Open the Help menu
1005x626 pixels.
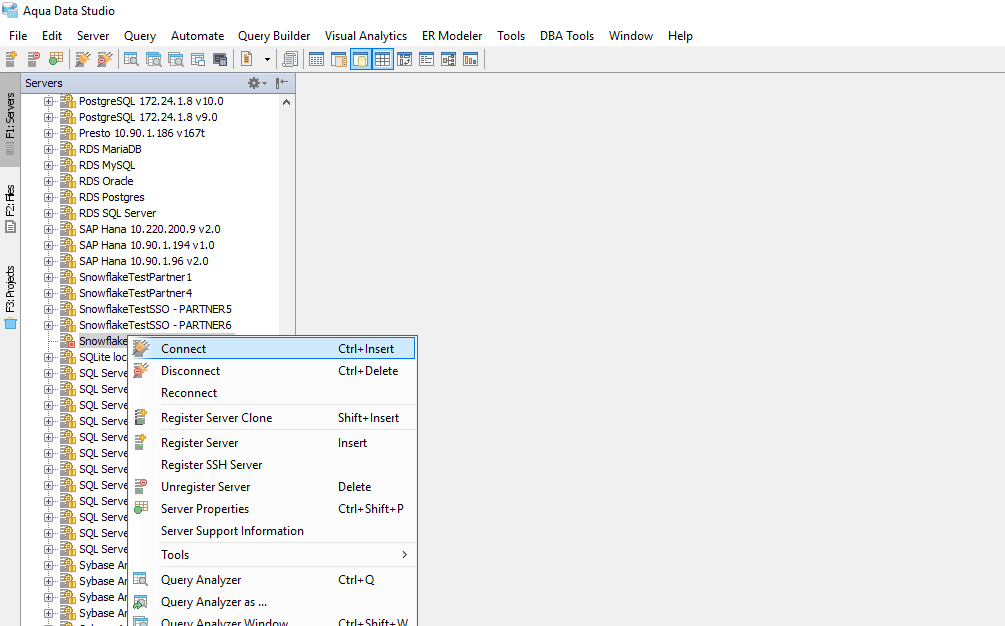(680, 36)
